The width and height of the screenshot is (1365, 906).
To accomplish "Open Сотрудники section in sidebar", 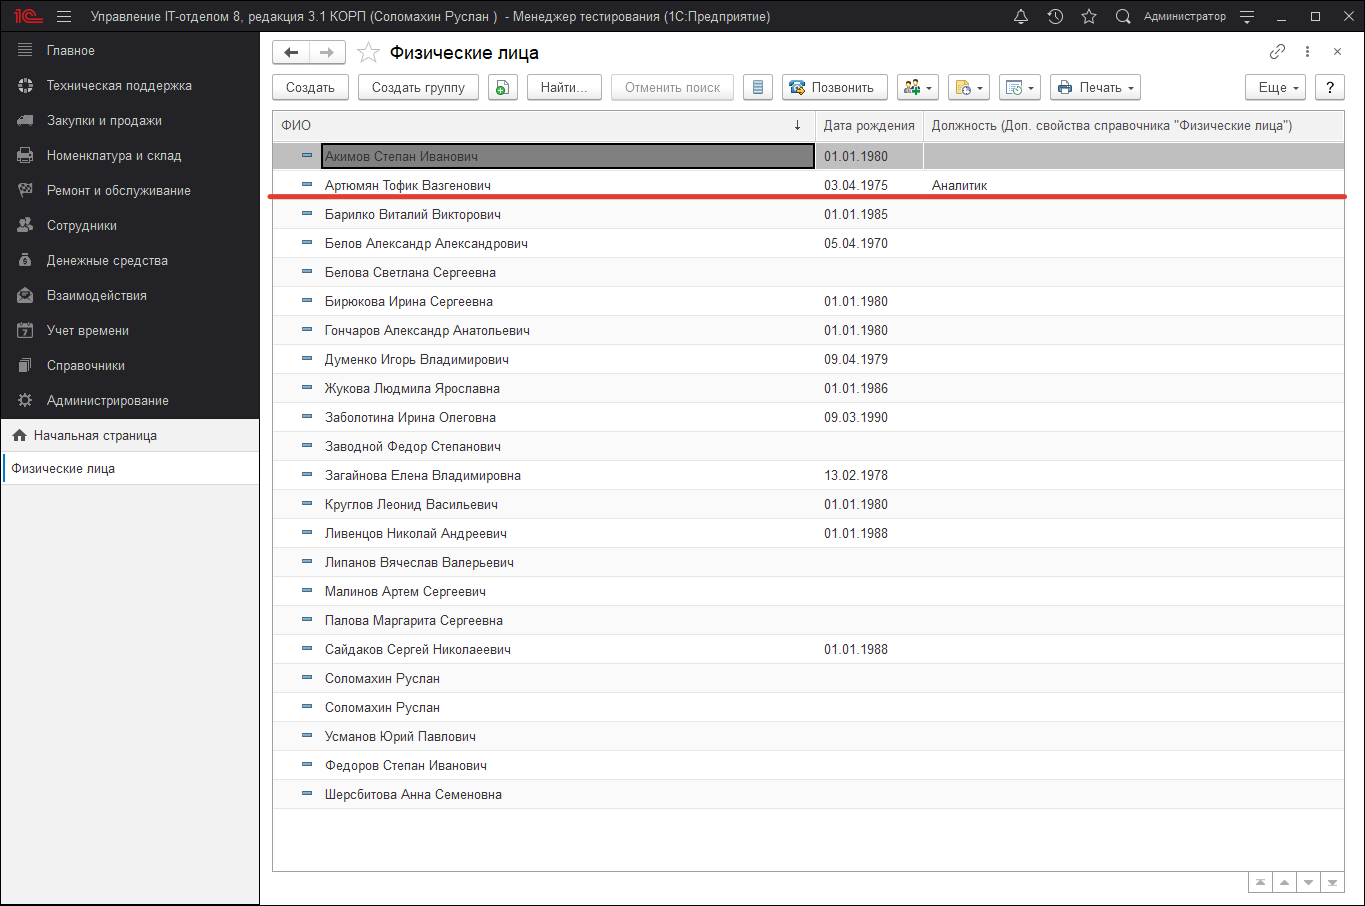I will pos(82,226).
